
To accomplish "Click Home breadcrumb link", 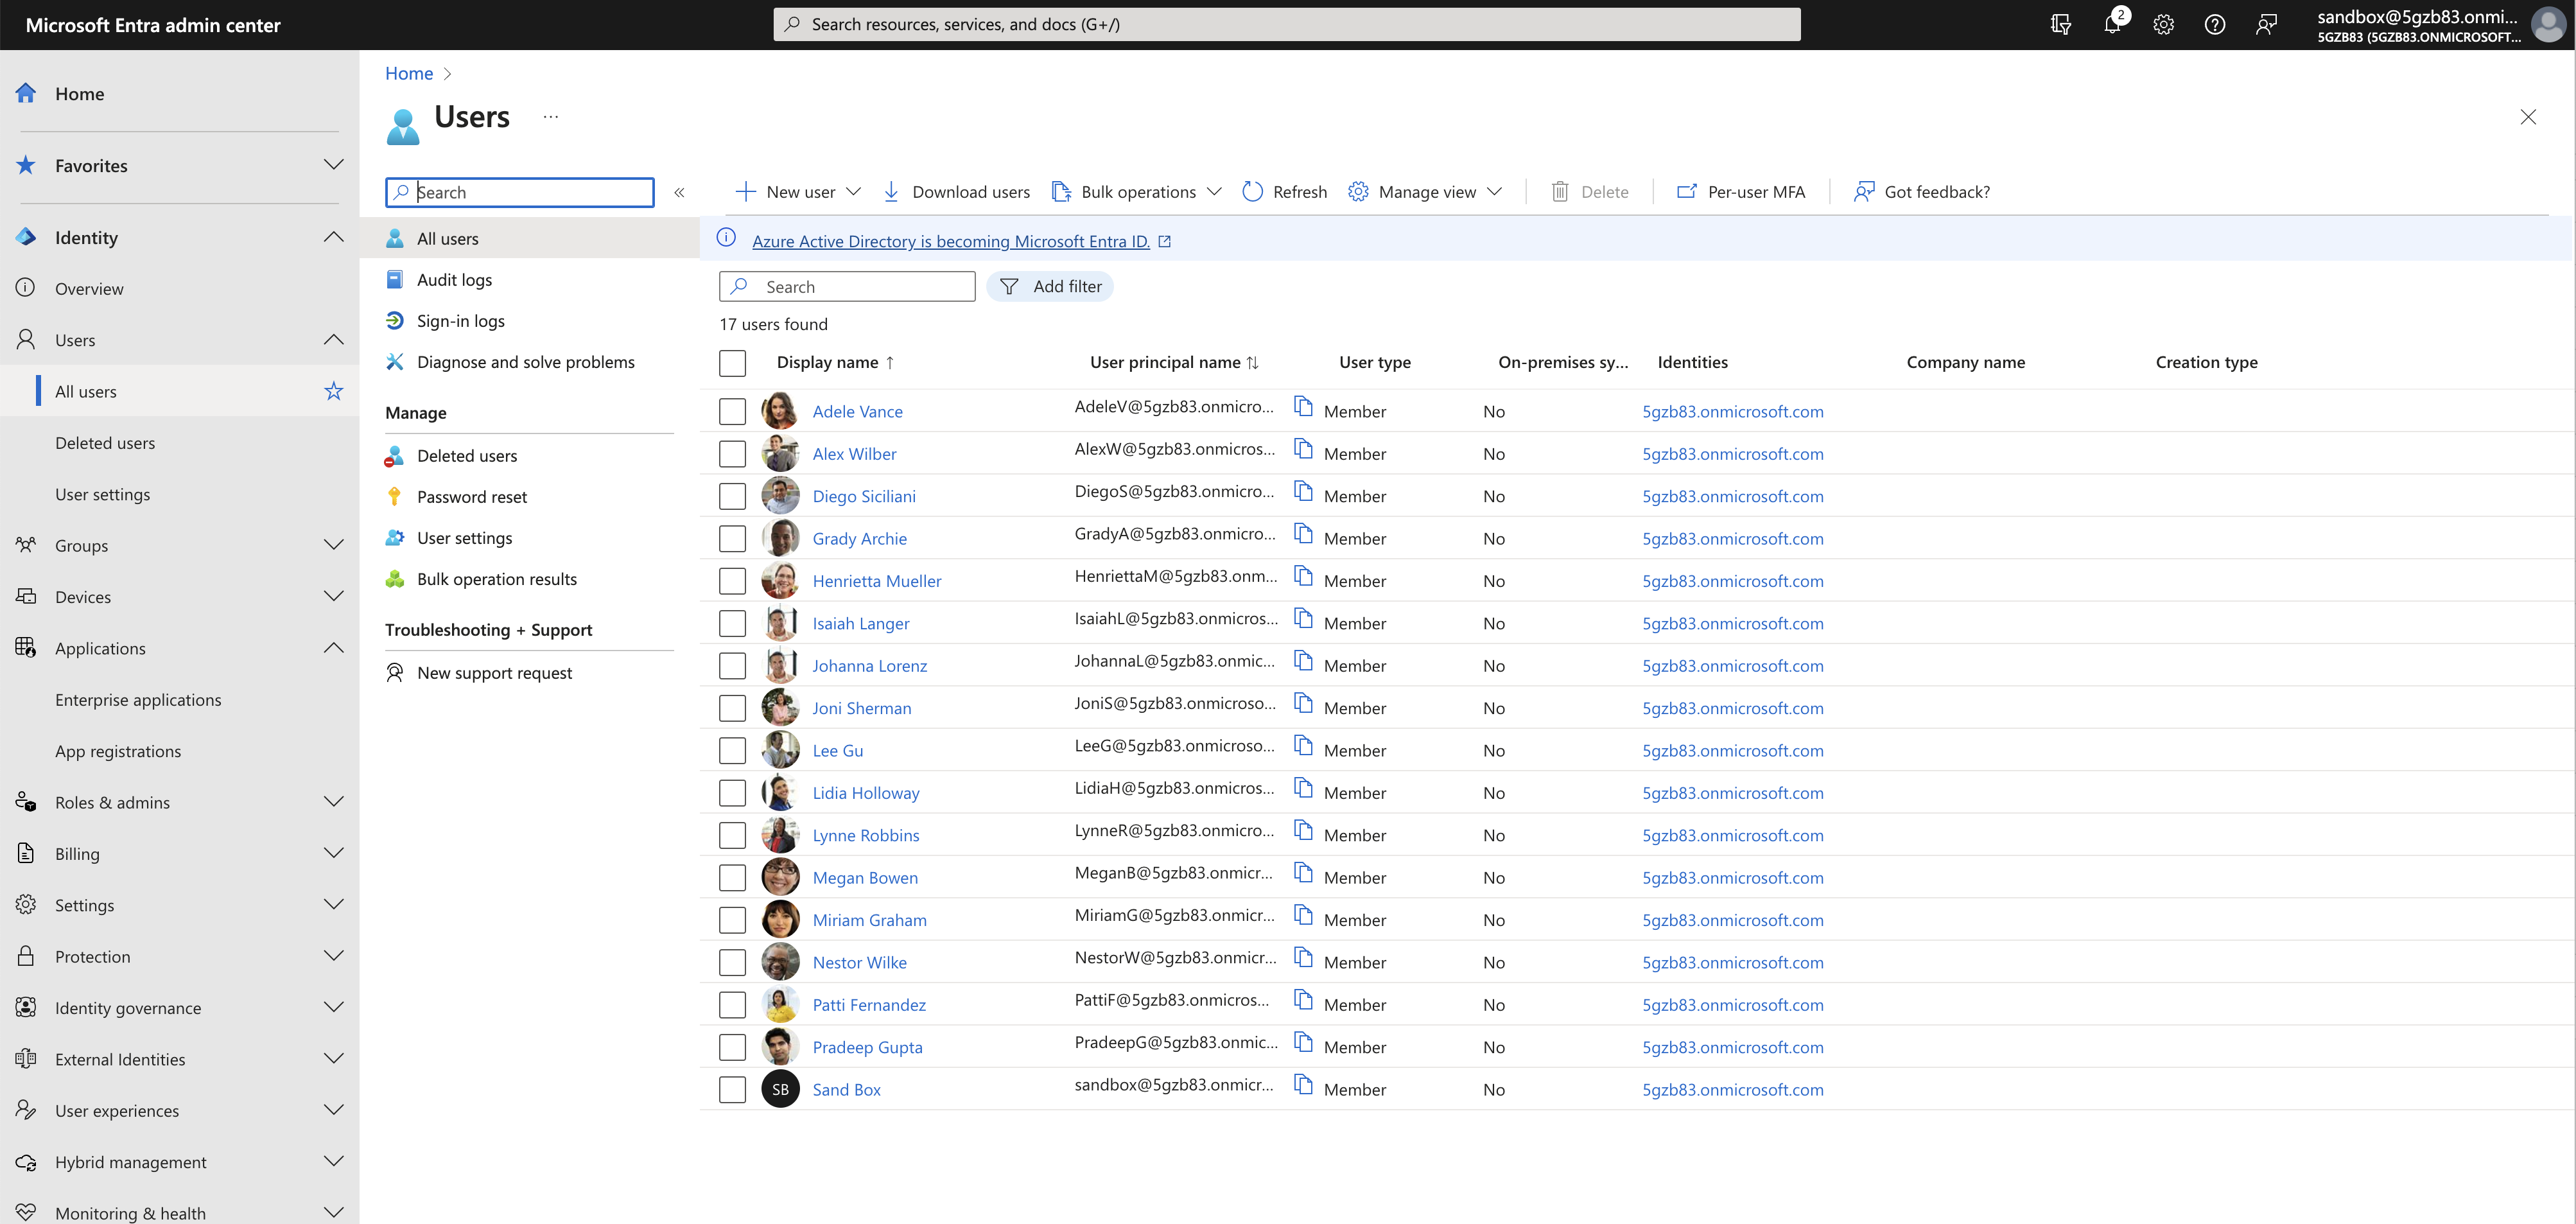I will coord(409,73).
